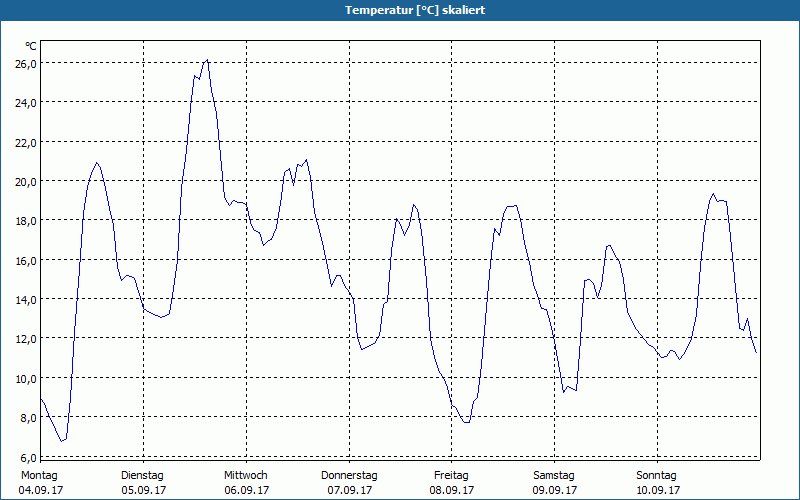Click the date 04.09.17
The width and height of the screenshot is (800, 500).
point(41,490)
